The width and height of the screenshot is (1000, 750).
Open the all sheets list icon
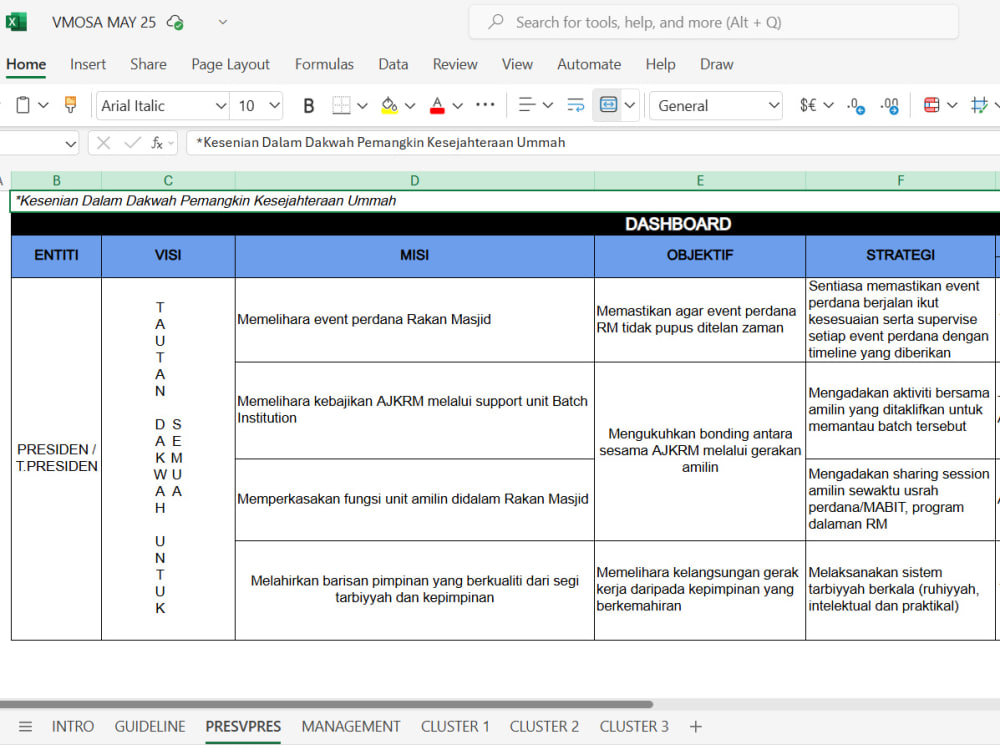pyautogui.click(x=26, y=726)
